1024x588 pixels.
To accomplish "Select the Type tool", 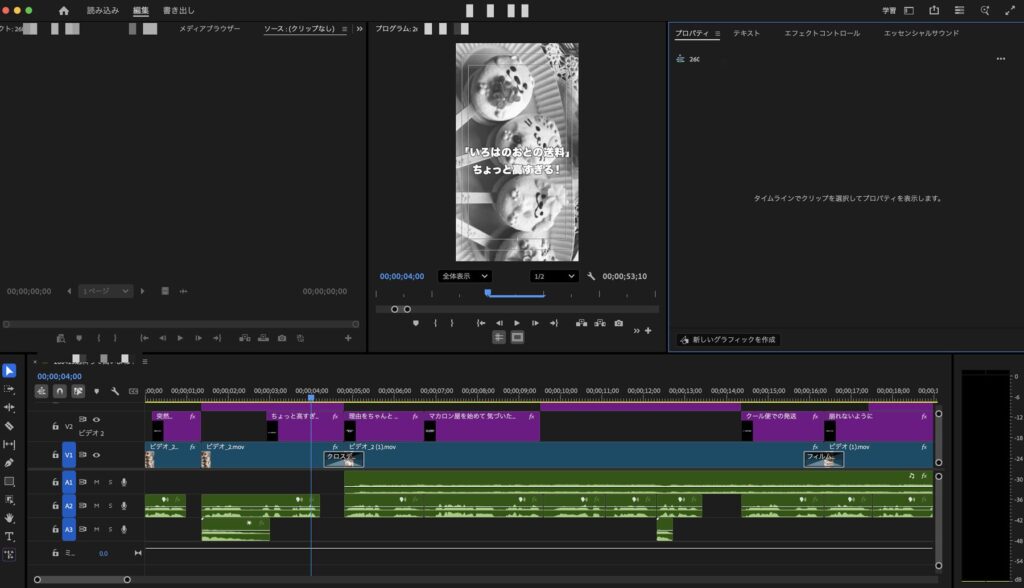I will (x=9, y=535).
